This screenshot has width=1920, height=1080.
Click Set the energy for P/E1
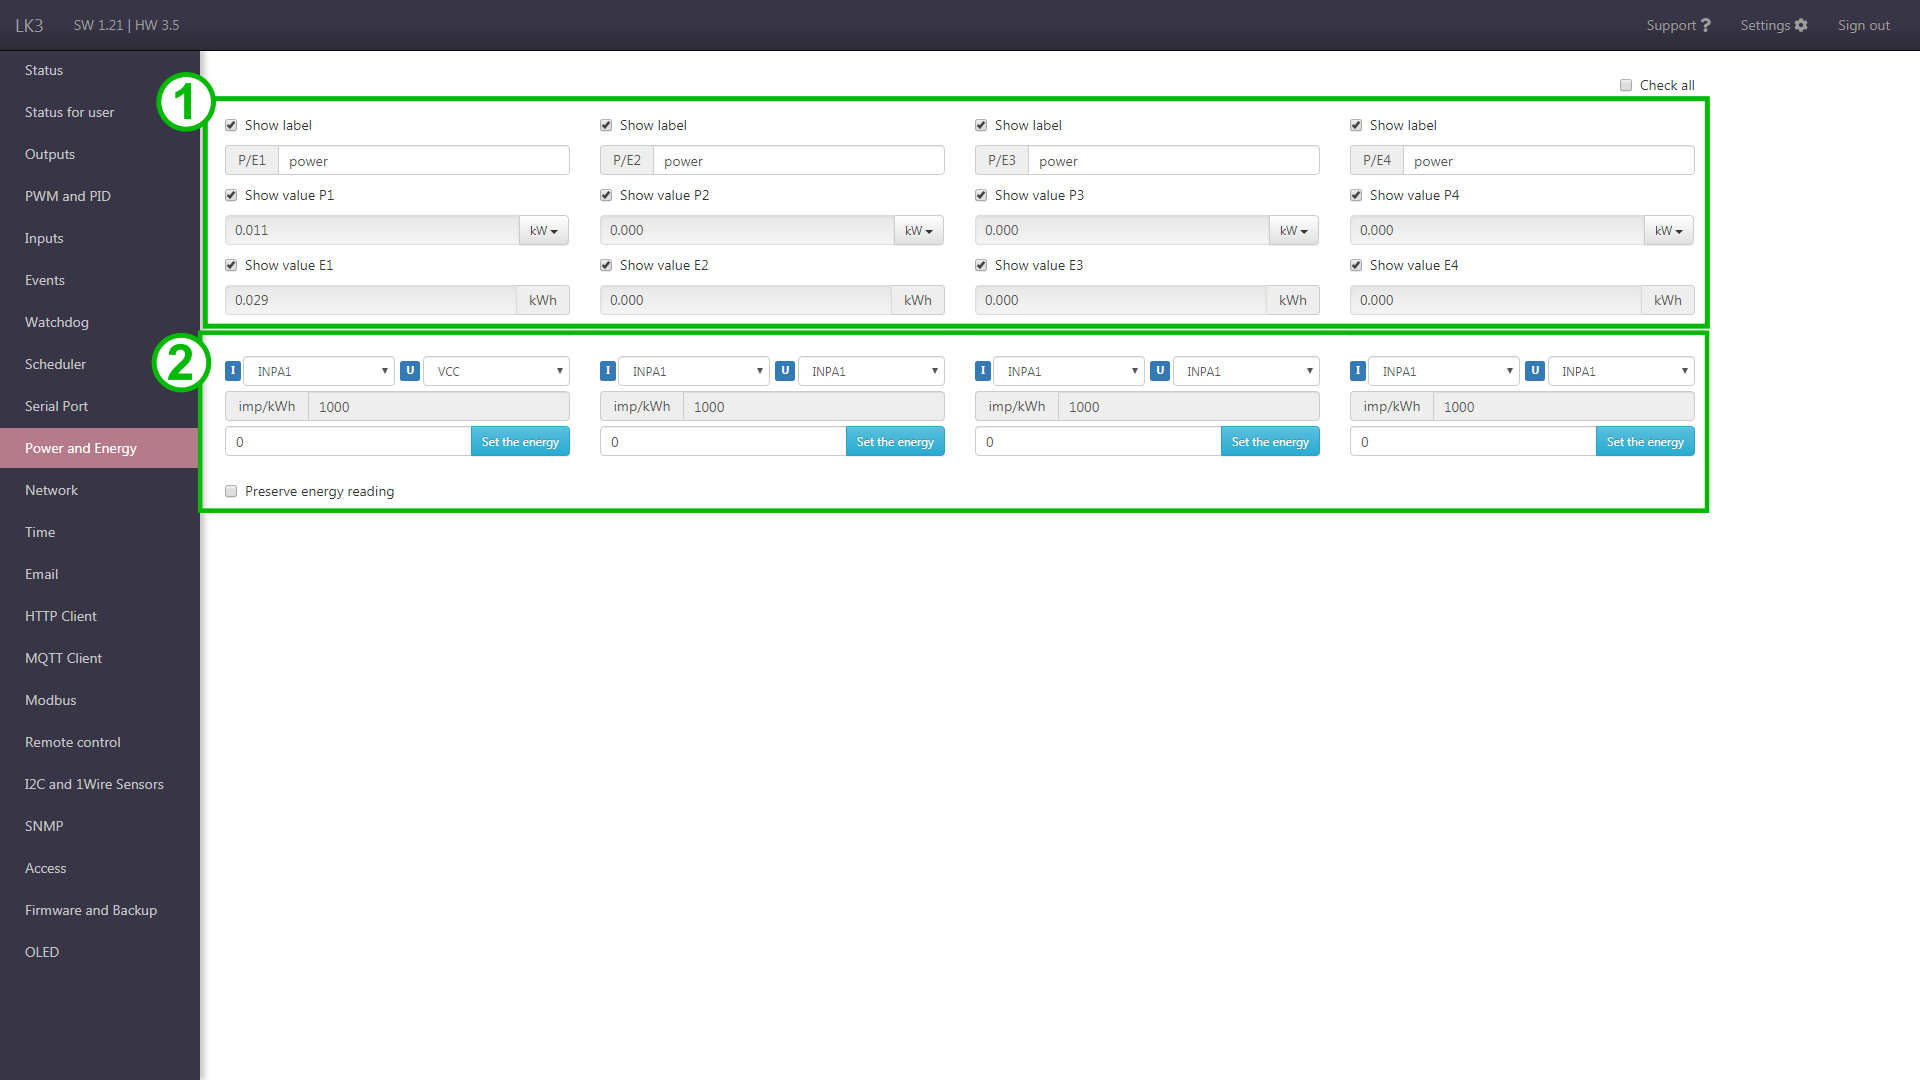pyautogui.click(x=520, y=441)
